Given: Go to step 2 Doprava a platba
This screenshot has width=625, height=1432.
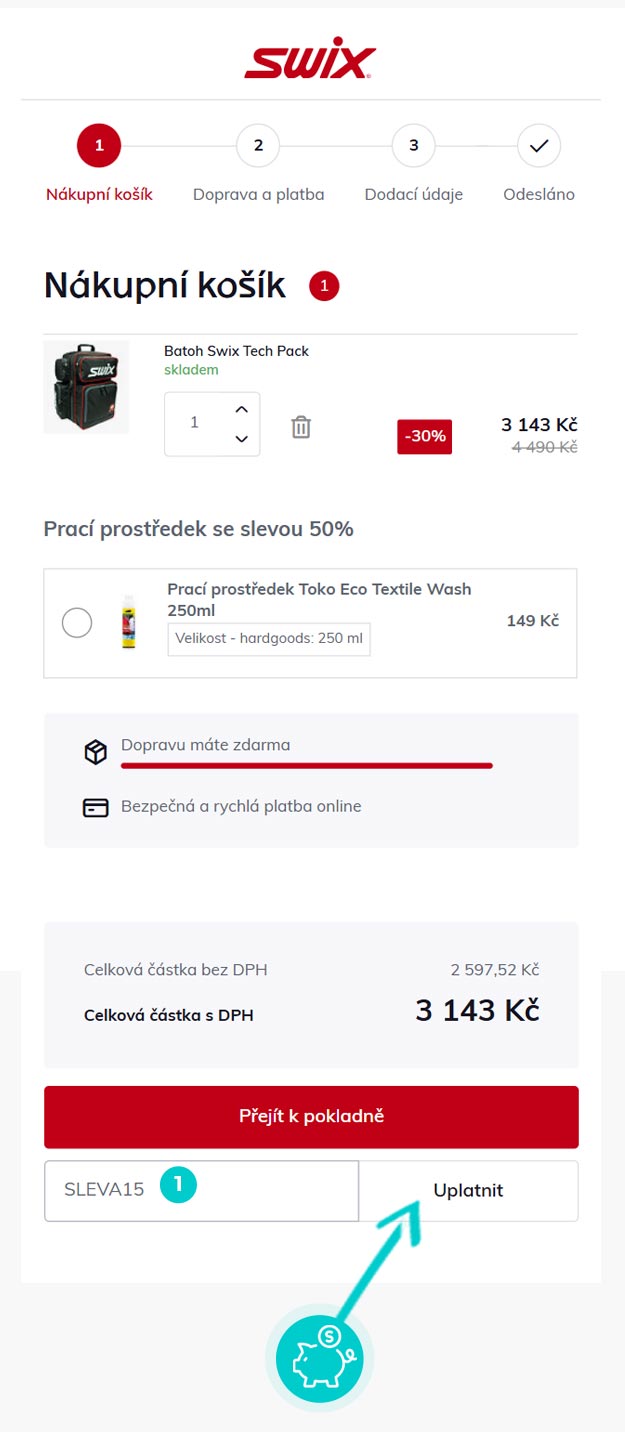Looking at the screenshot, I should point(258,146).
